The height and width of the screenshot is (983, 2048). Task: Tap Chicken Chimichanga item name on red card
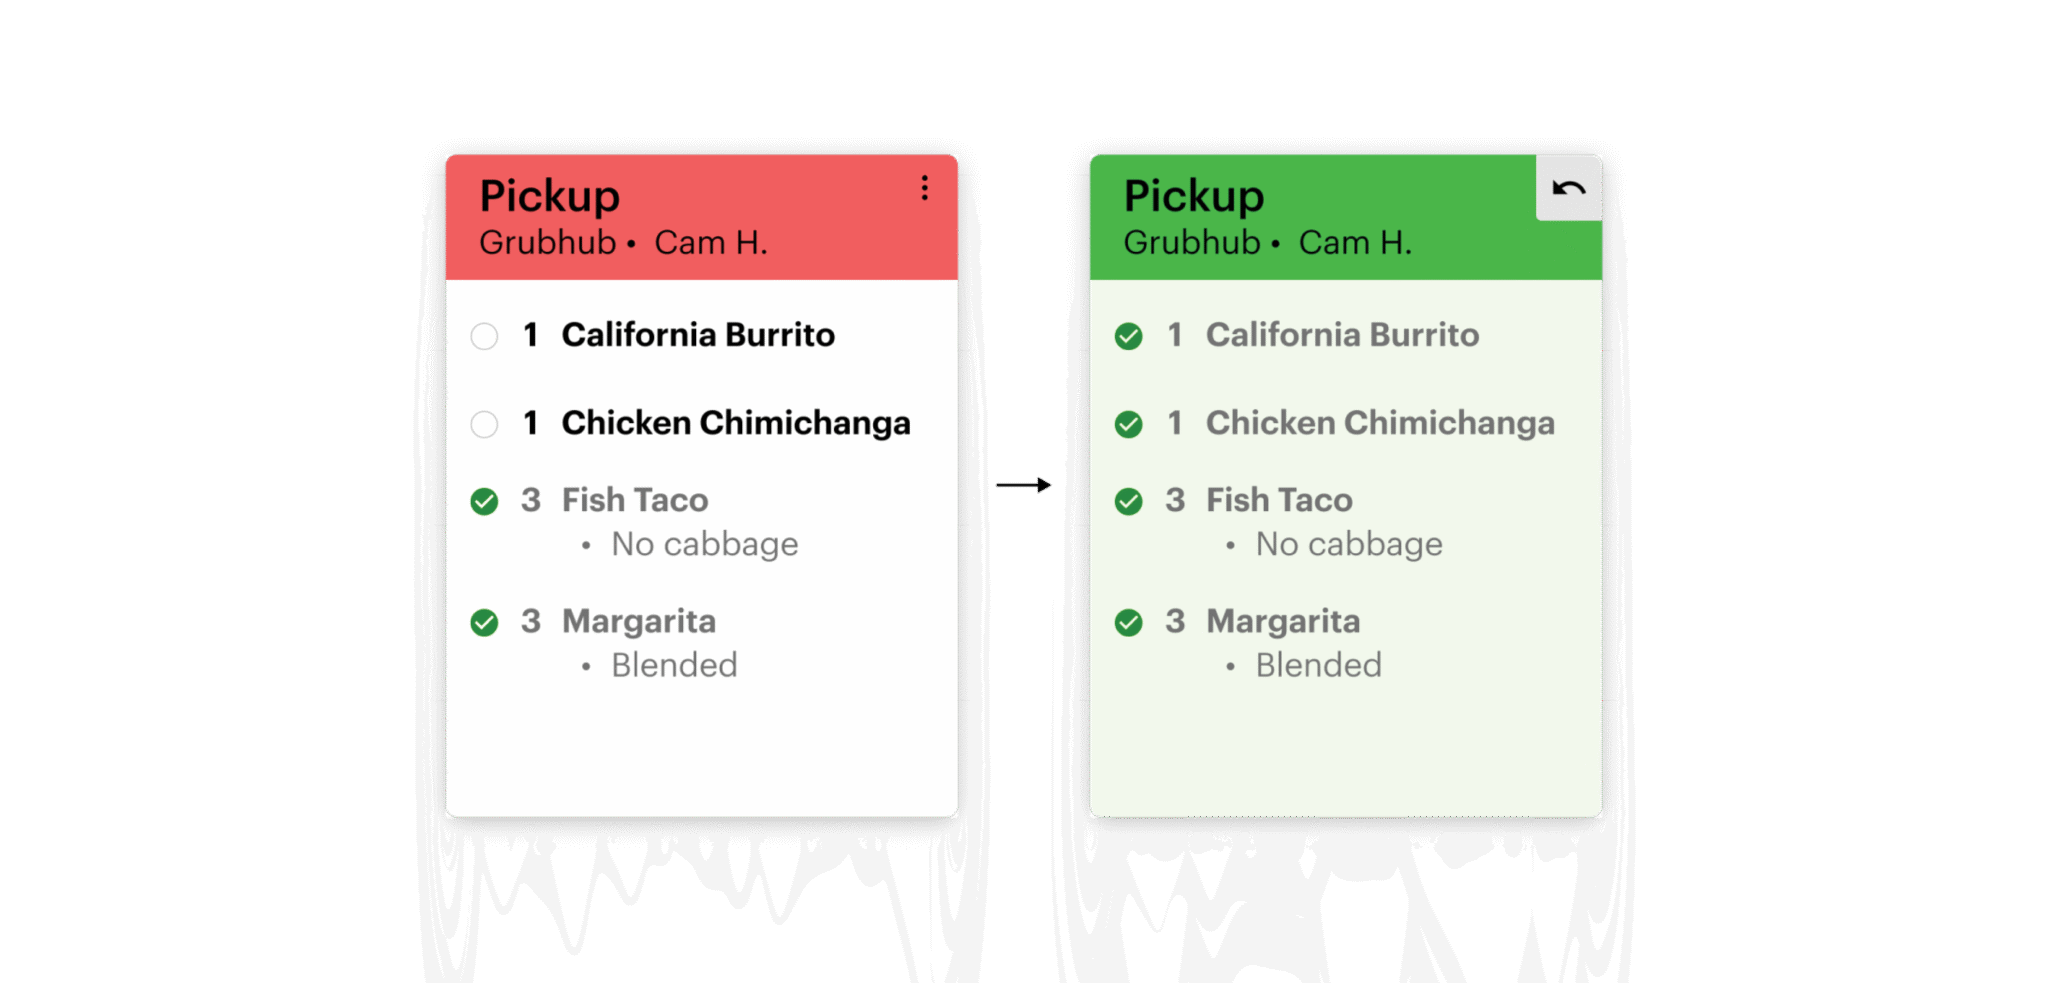click(735, 423)
